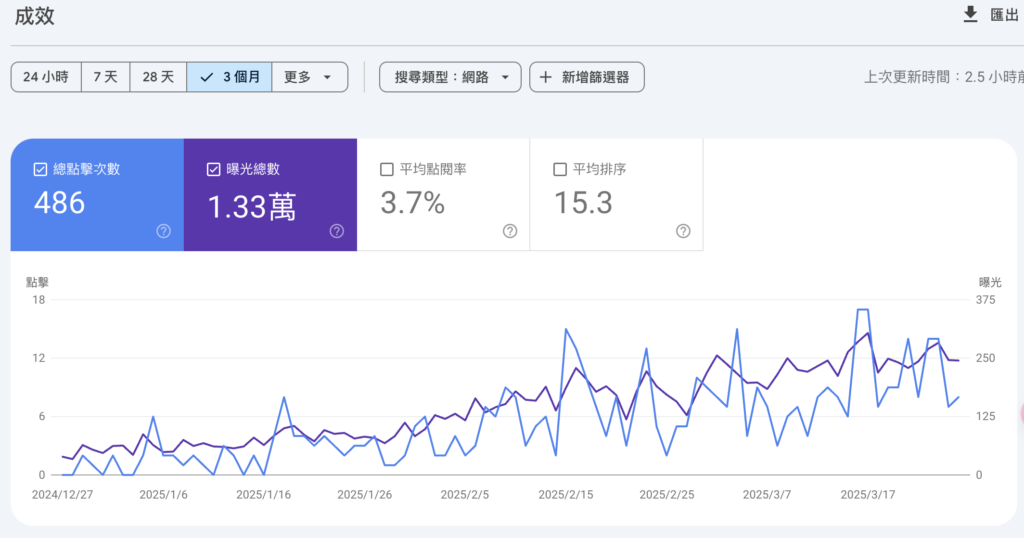
Task: Click the 2025/2/5 axis date label
Action: click(465, 495)
